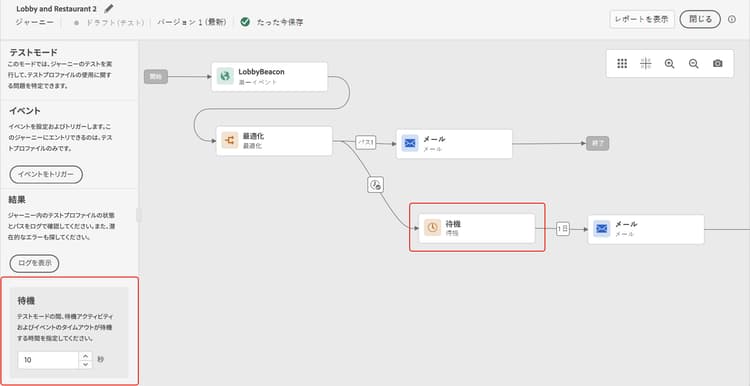Click the Lobby and Restaurant 2 title

click(56, 9)
